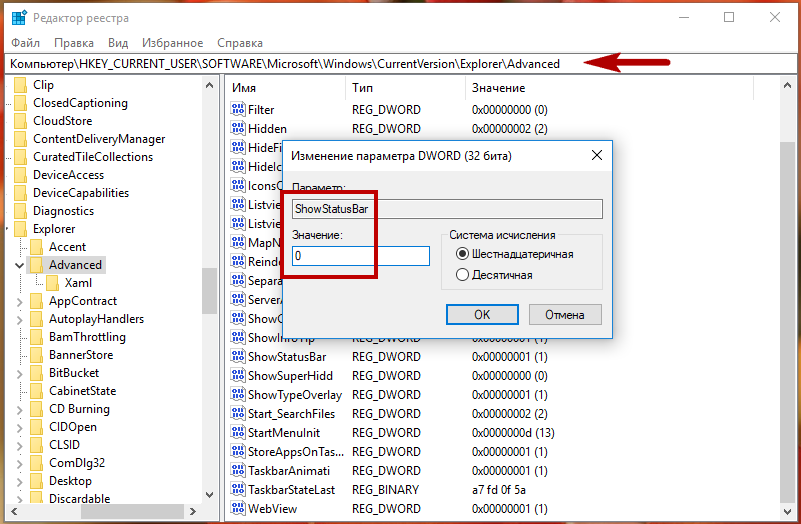801x524 pixels.
Task: Collapse the Explorer tree node
Action: coord(7,229)
